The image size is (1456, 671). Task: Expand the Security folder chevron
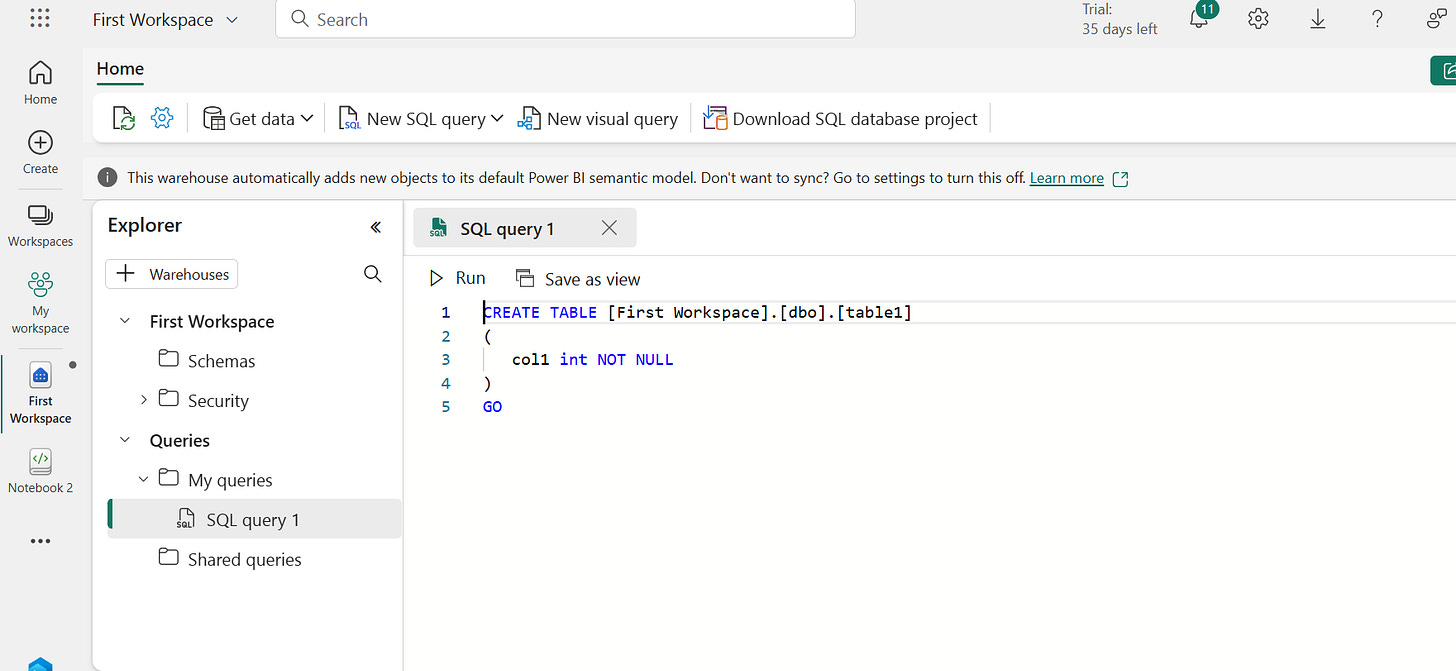pos(144,400)
